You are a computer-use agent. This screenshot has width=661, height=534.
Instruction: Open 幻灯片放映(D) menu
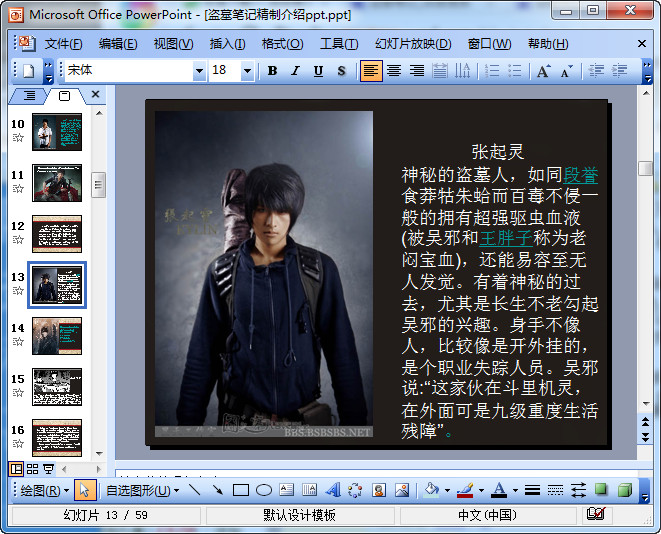coord(413,43)
